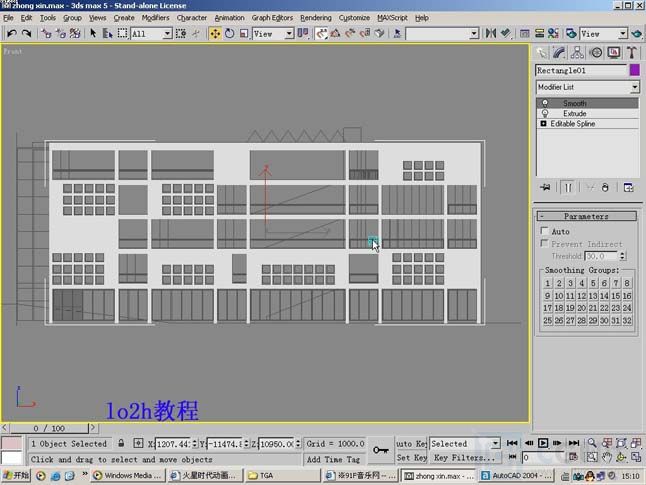
Task: Click the Align tool icon
Action: [506, 33]
